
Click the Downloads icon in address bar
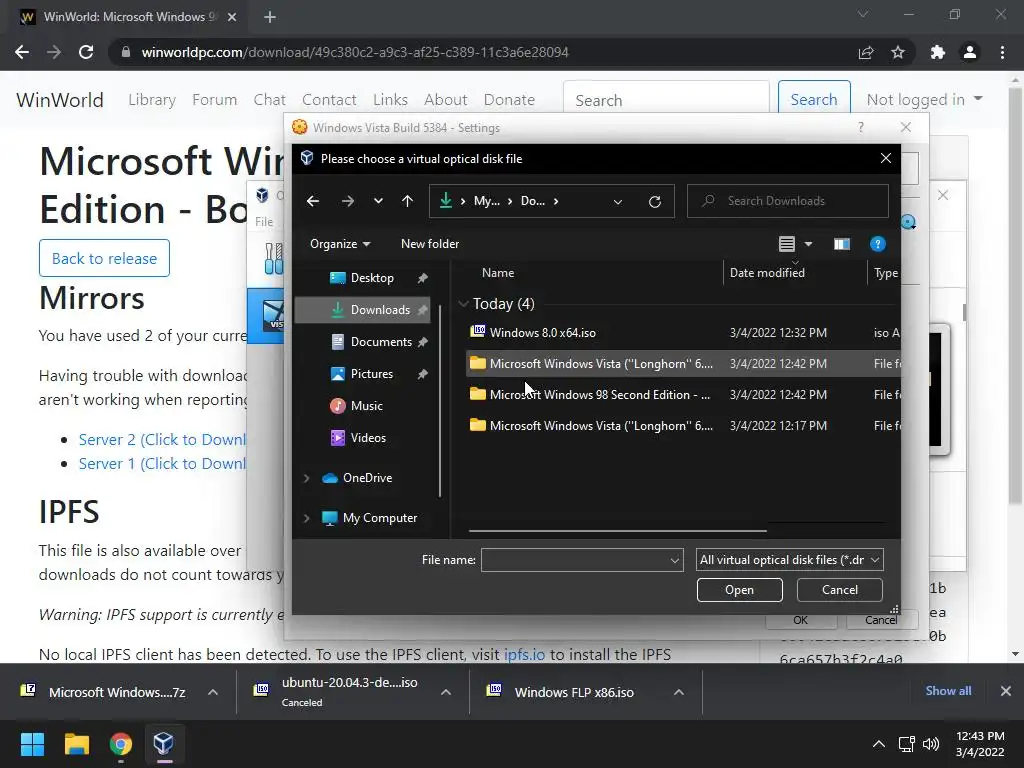pyautogui.click(x=446, y=200)
